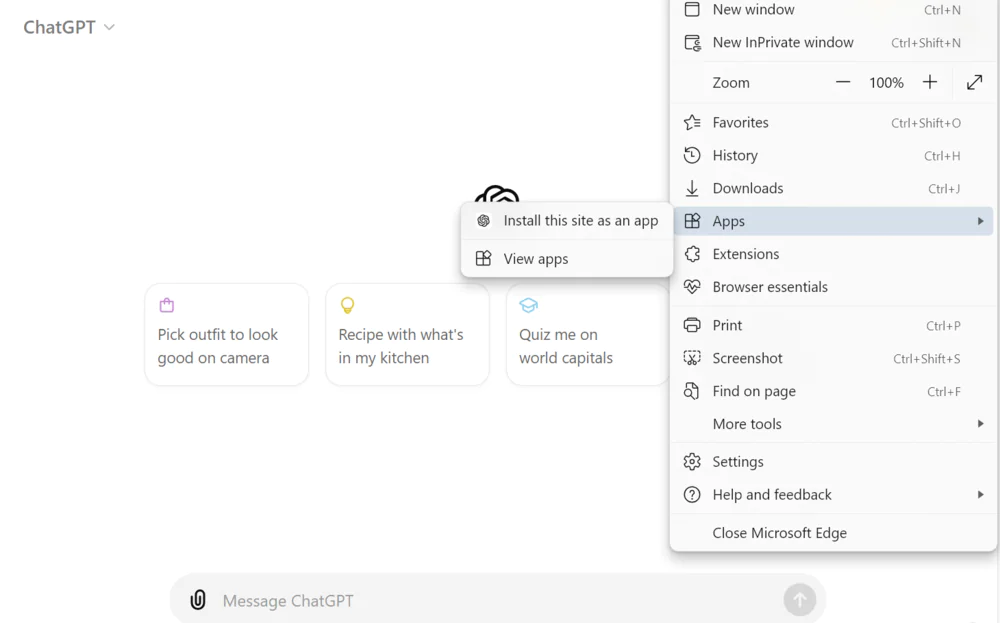Open the ChatGPT model dropdown
This screenshot has height=623, width=1000.
[x=69, y=27]
